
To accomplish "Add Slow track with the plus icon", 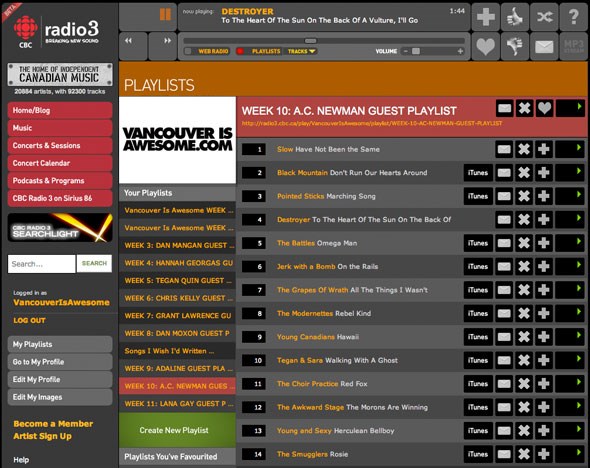I will click(x=544, y=149).
